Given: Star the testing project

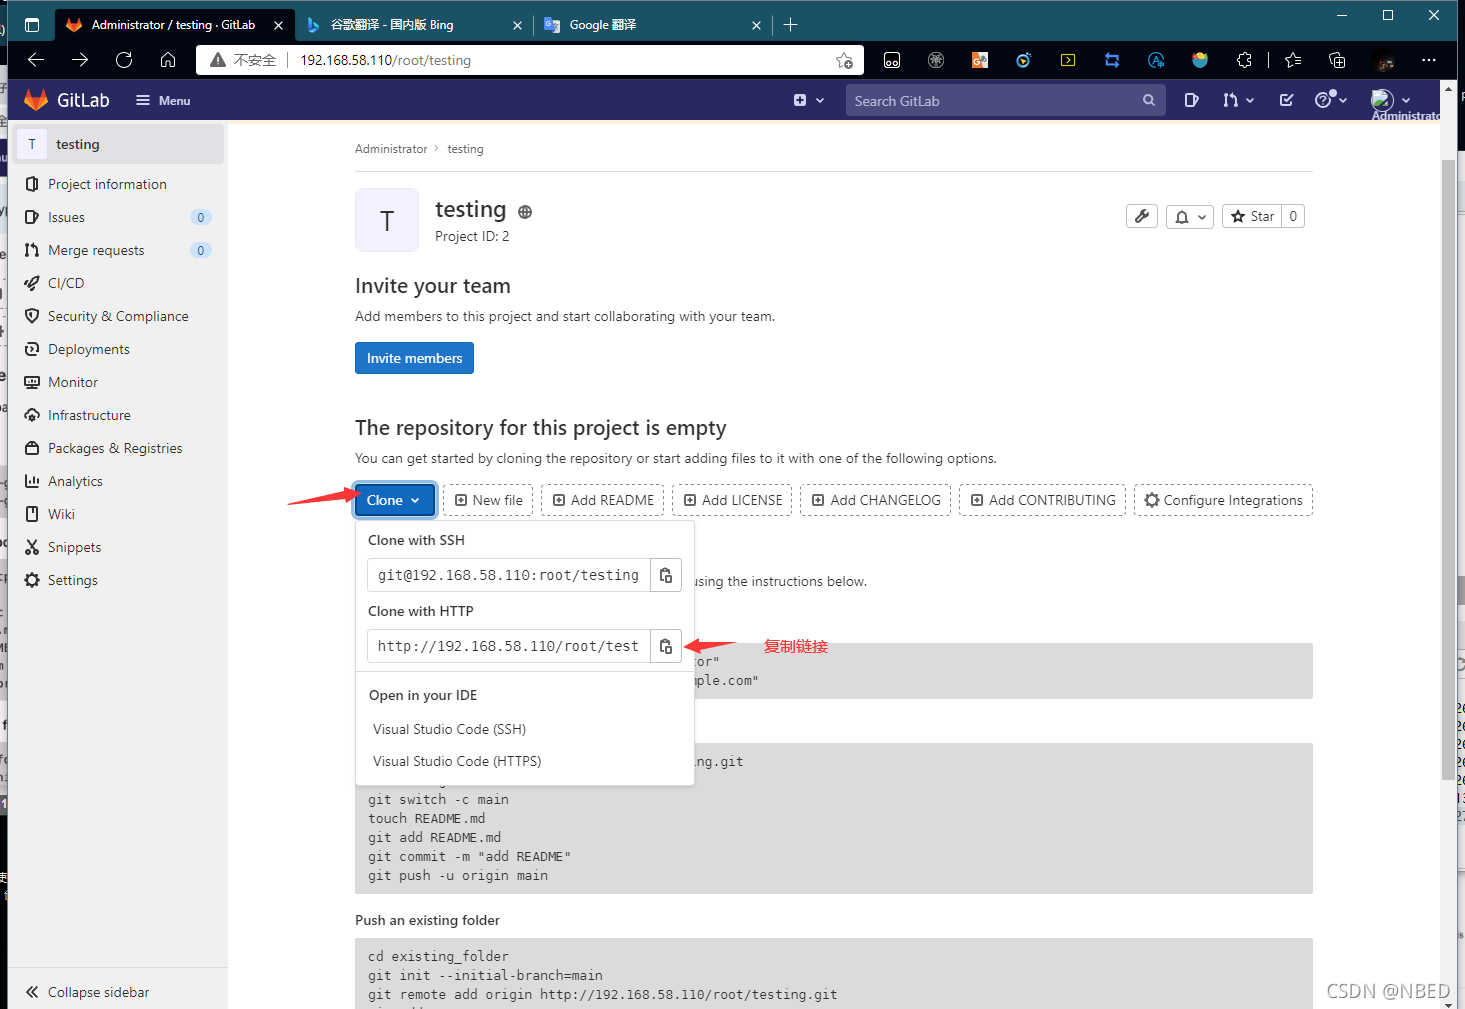Looking at the screenshot, I should [1253, 216].
